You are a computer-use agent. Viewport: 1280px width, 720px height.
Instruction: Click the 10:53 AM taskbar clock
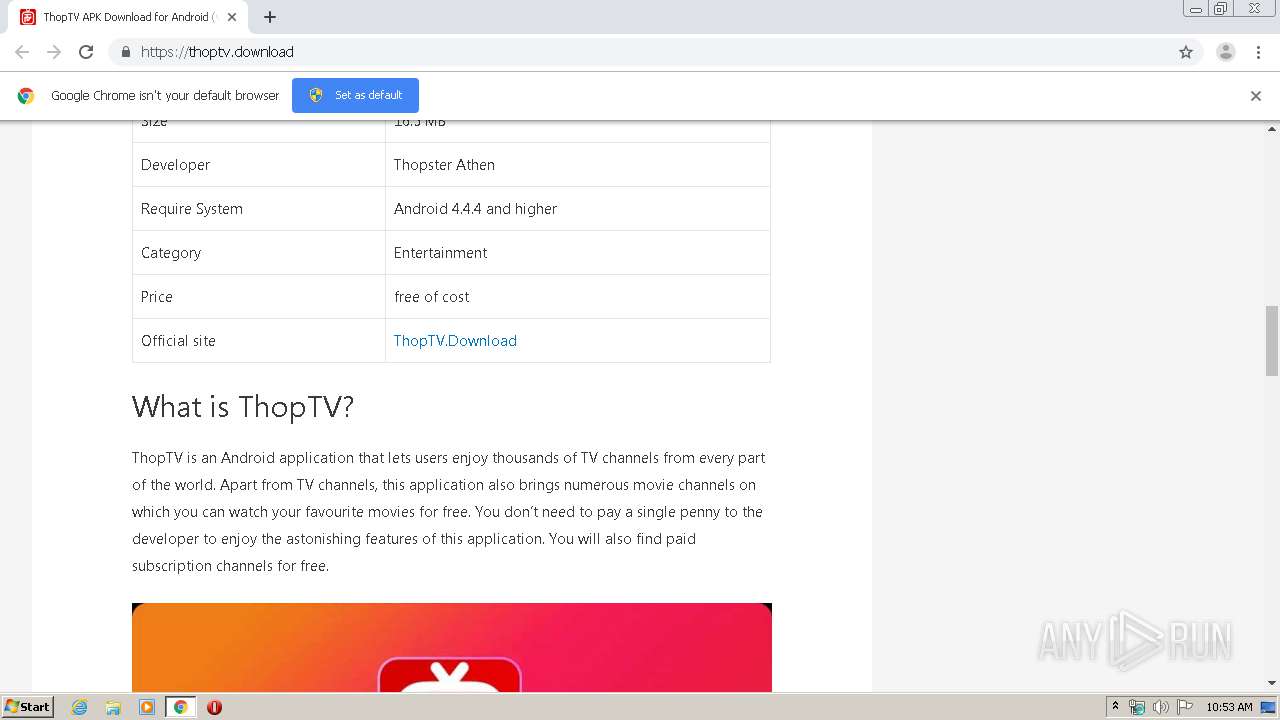click(x=1229, y=707)
